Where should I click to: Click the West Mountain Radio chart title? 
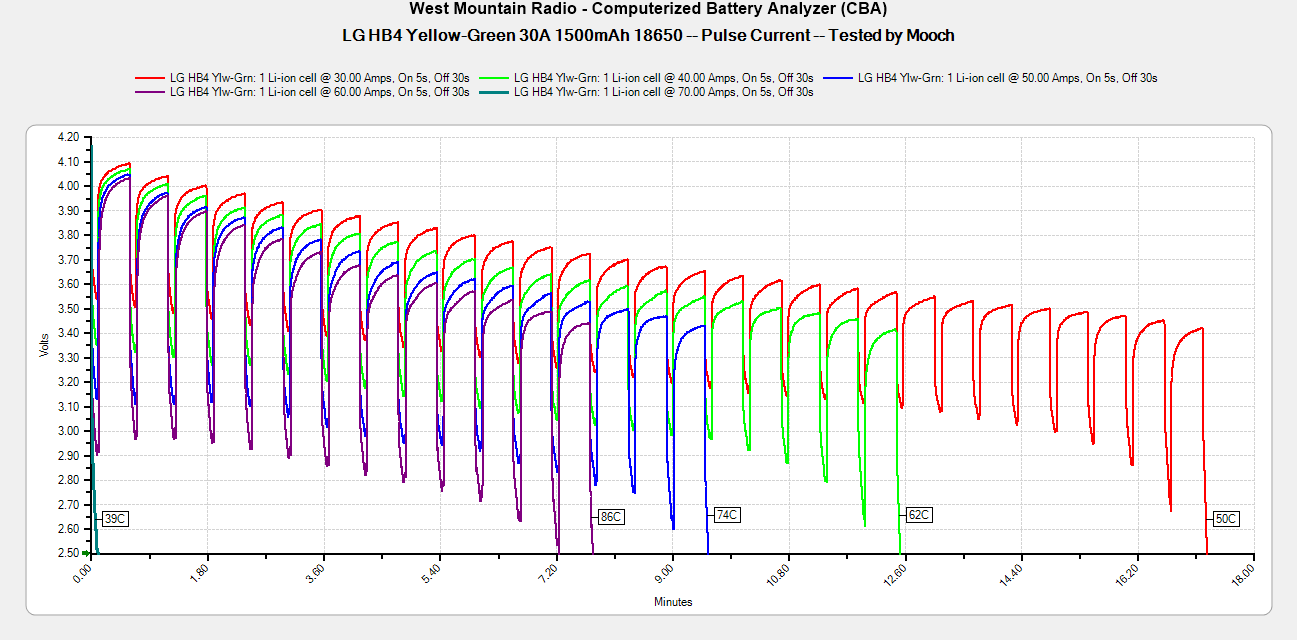click(648, 9)
